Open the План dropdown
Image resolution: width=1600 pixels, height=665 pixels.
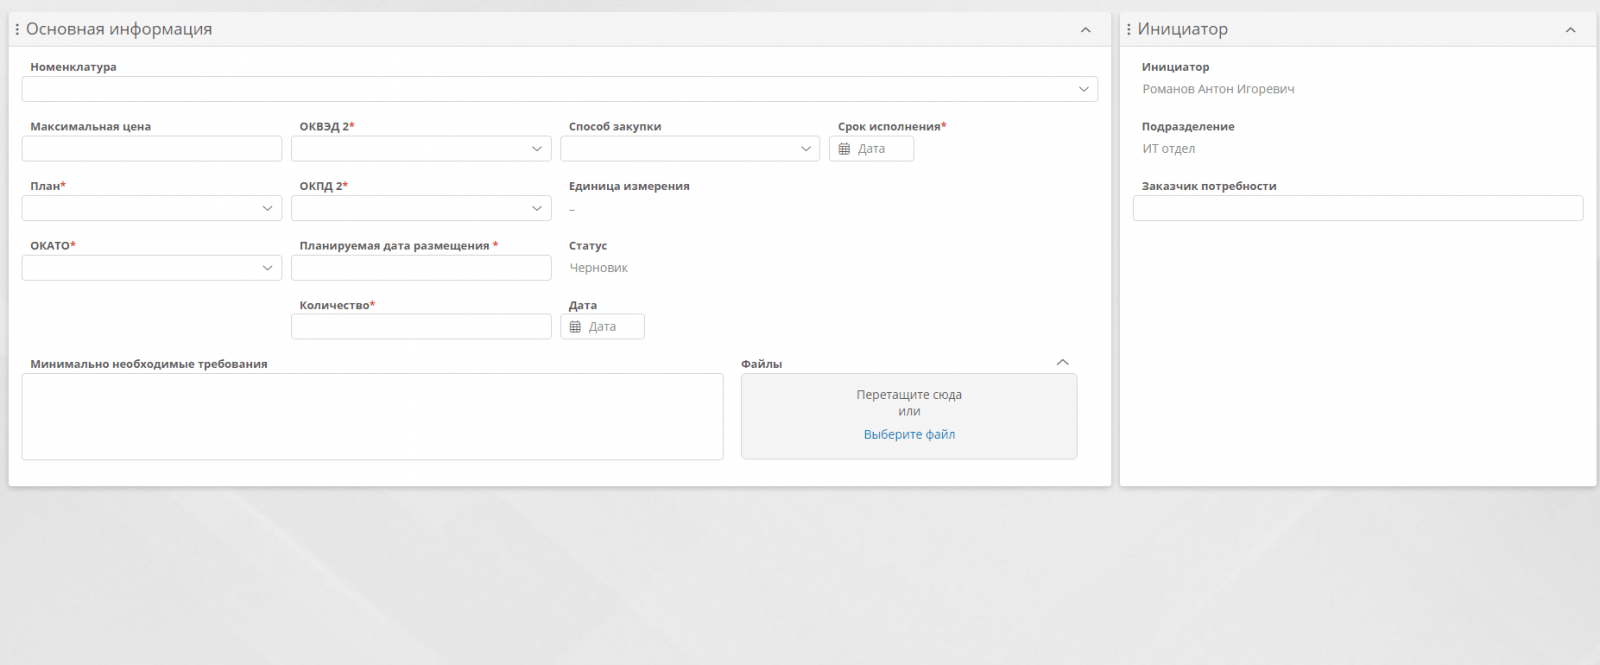pos(267,208)
